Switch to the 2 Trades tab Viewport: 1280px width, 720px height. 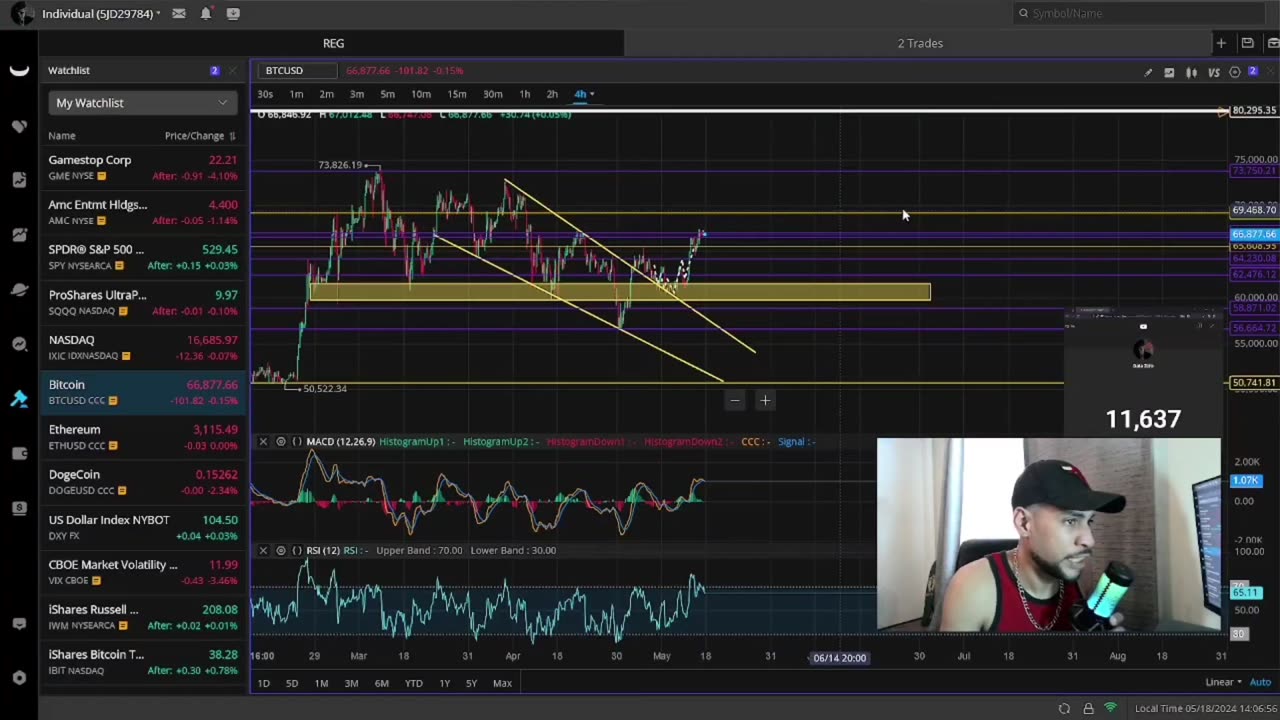(920, 43)
